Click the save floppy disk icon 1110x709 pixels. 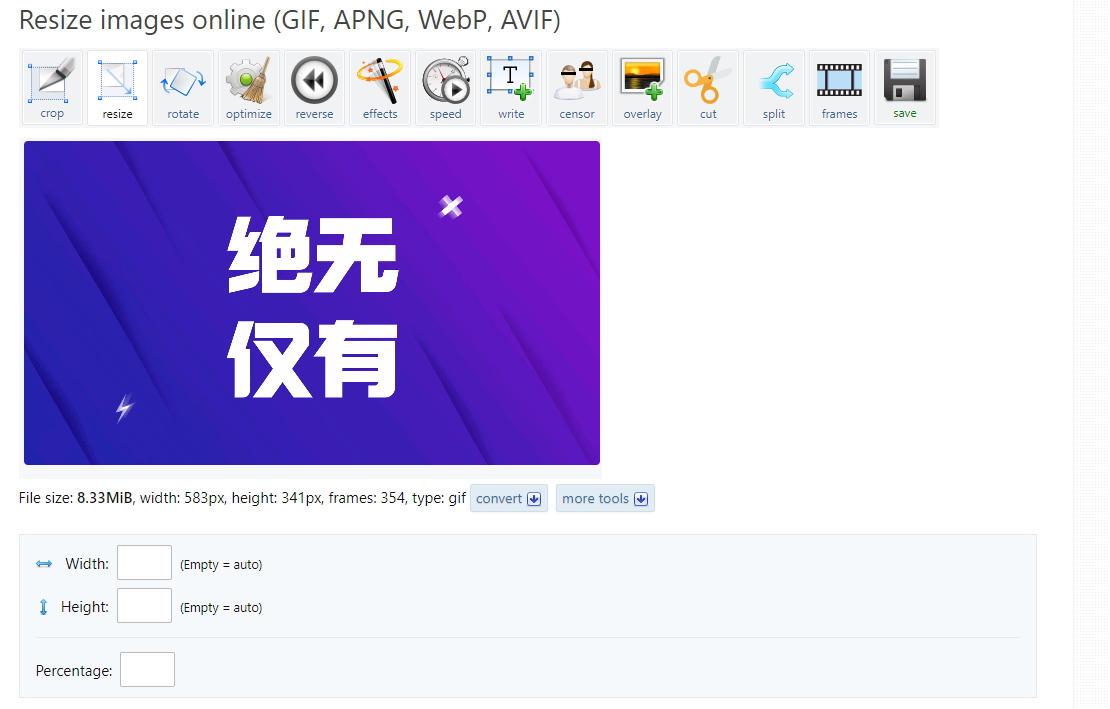(905, 88)
